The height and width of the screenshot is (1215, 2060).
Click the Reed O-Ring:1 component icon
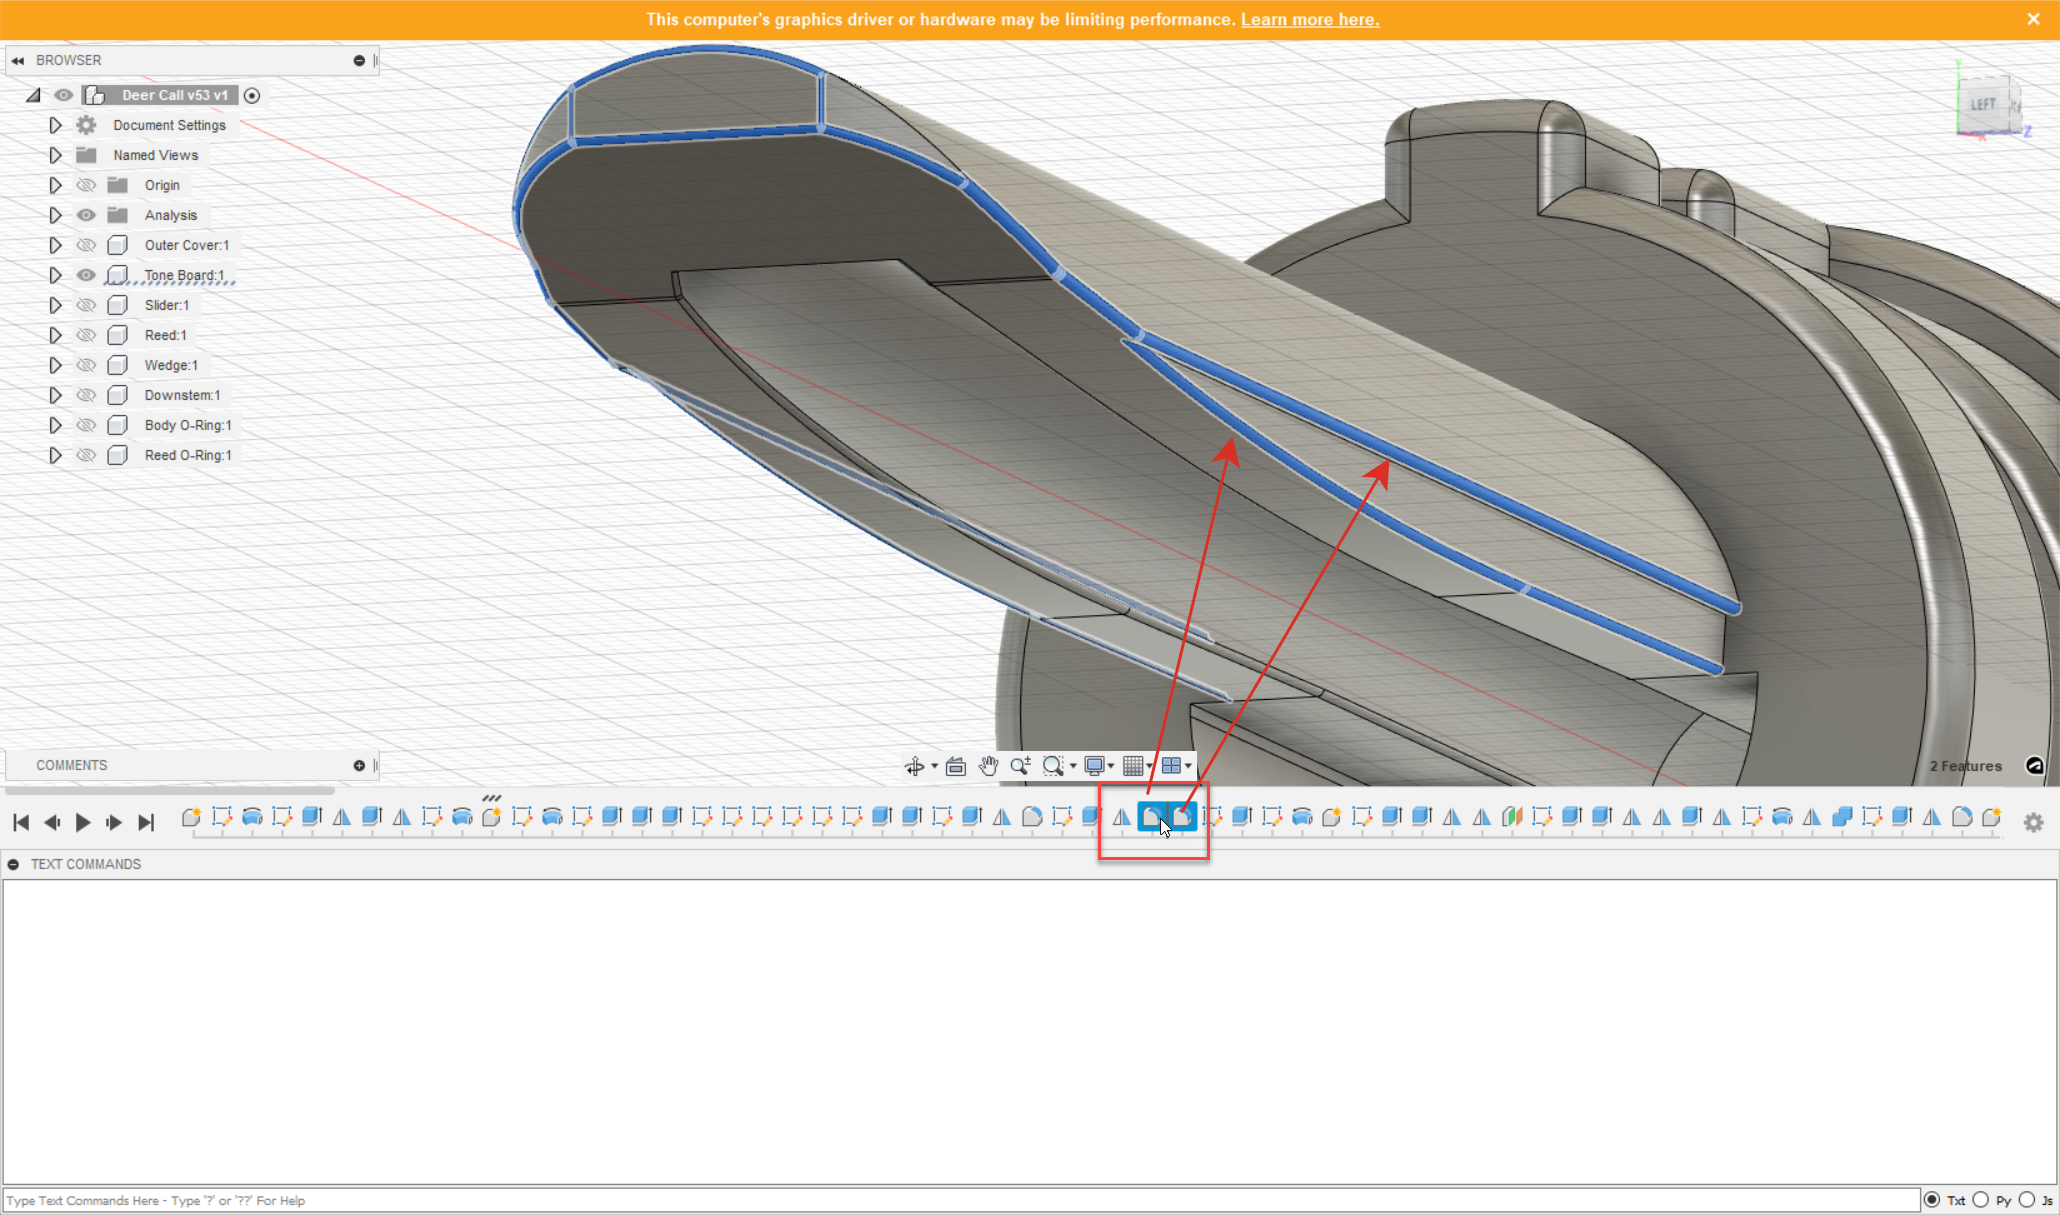coord(118,455)
